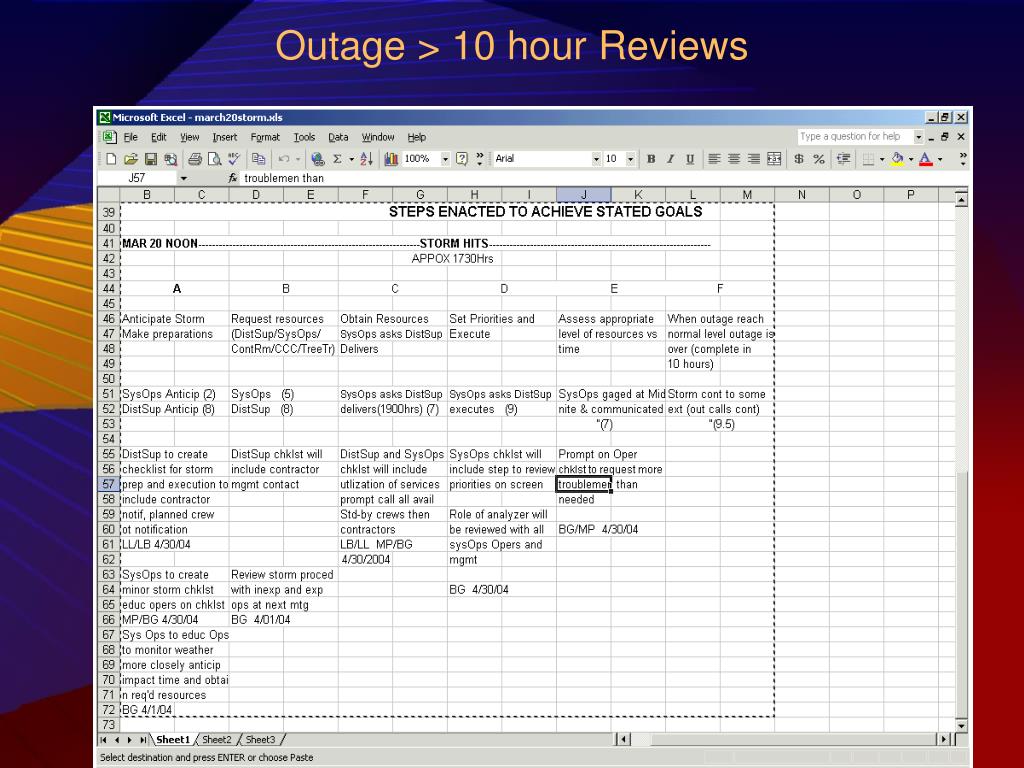Open the File menu

(131, 137)
